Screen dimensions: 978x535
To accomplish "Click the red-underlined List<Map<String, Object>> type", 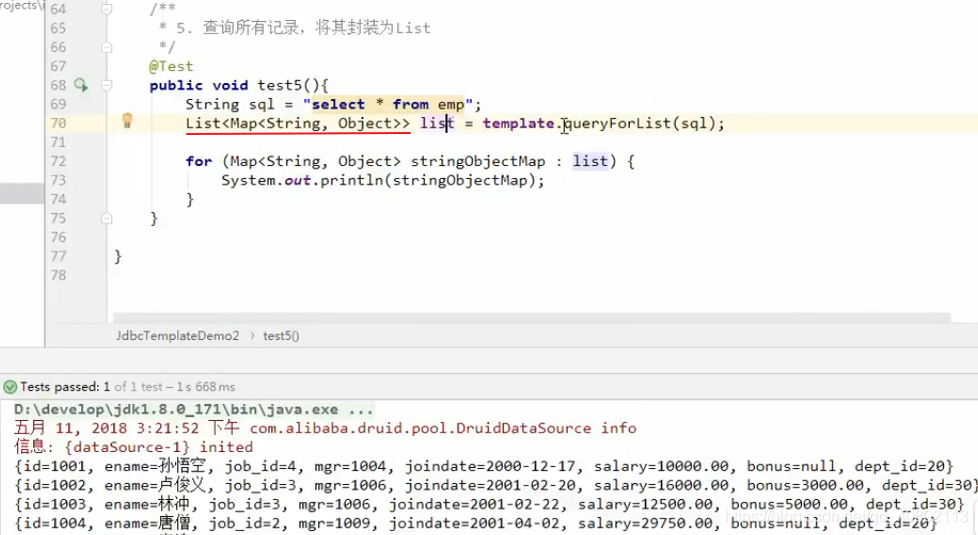I will tap(298, 123).
